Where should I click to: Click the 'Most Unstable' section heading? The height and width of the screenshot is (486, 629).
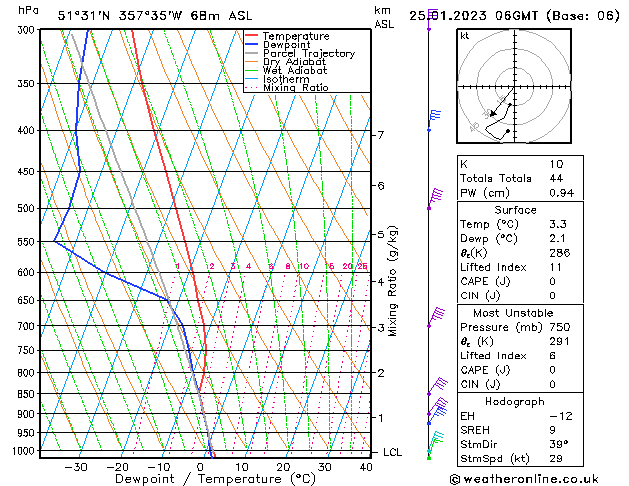(513, 313)
